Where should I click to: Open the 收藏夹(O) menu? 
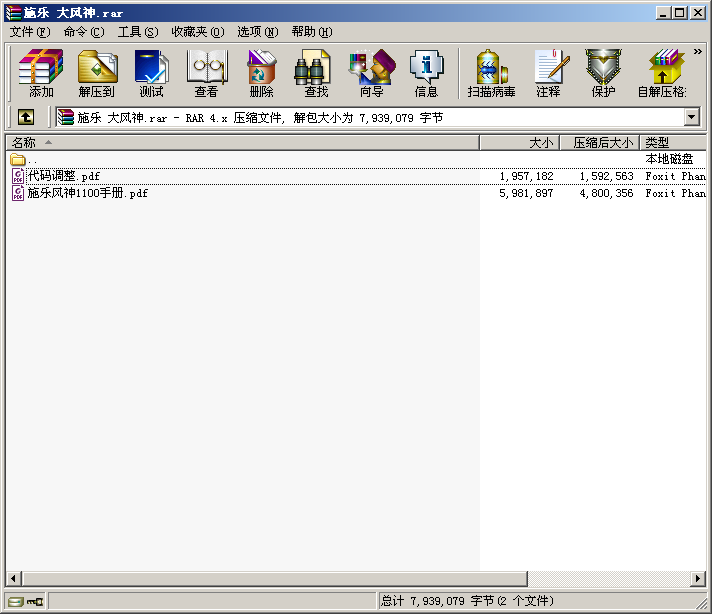[x=198, y=32]
